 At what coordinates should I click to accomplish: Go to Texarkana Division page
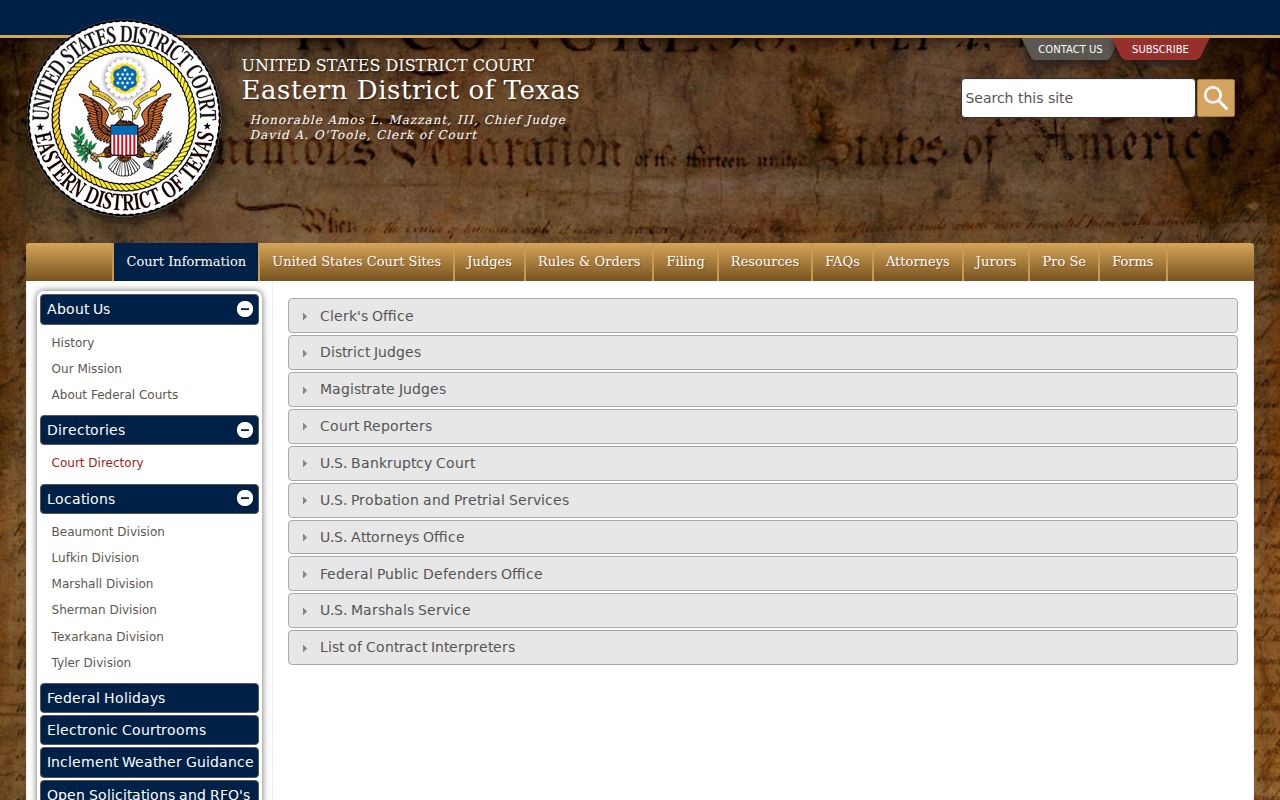(107, 636)
